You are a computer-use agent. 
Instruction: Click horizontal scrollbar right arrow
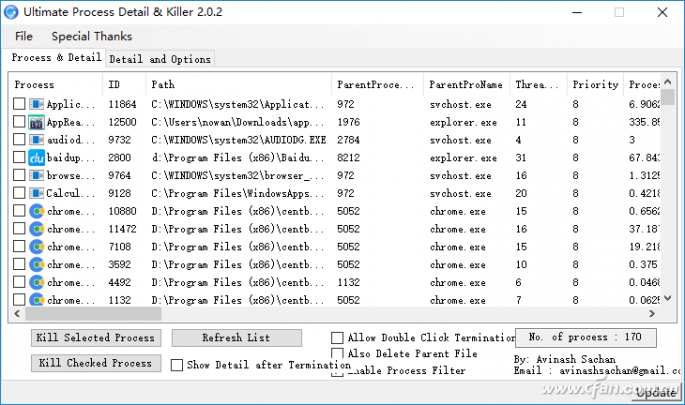[652, 313]
